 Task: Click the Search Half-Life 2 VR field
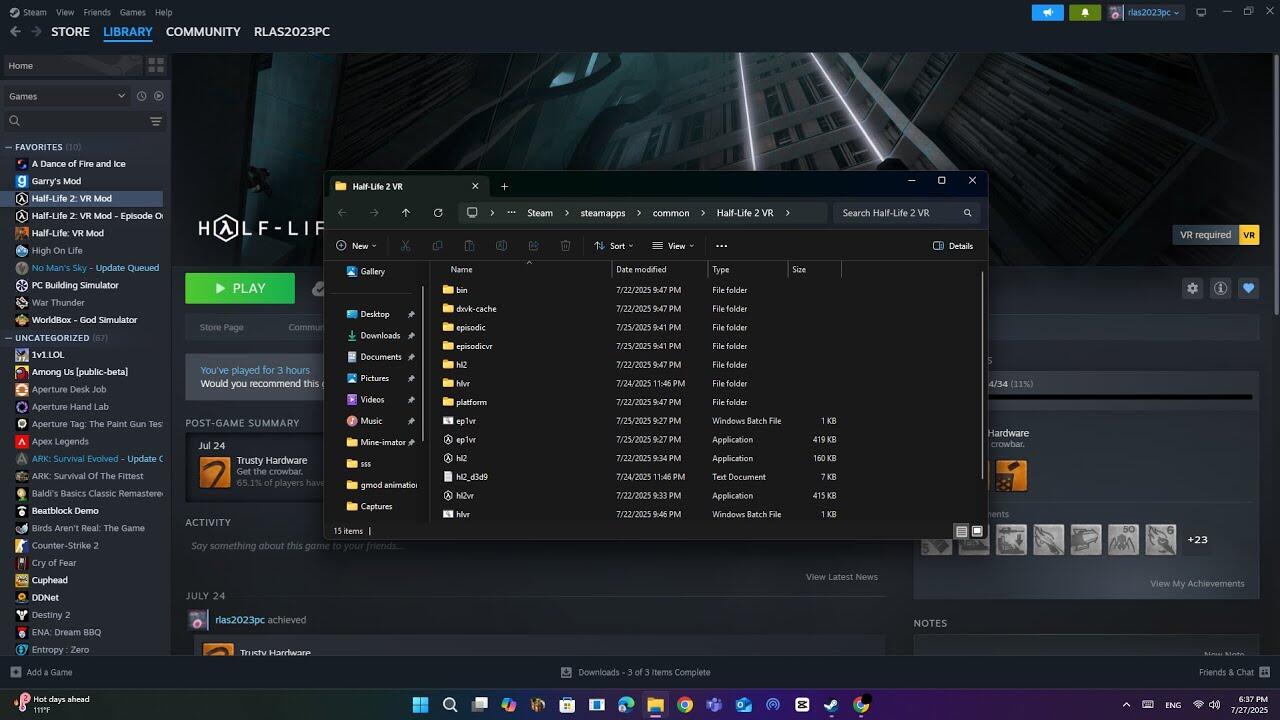tap(897, 213)
